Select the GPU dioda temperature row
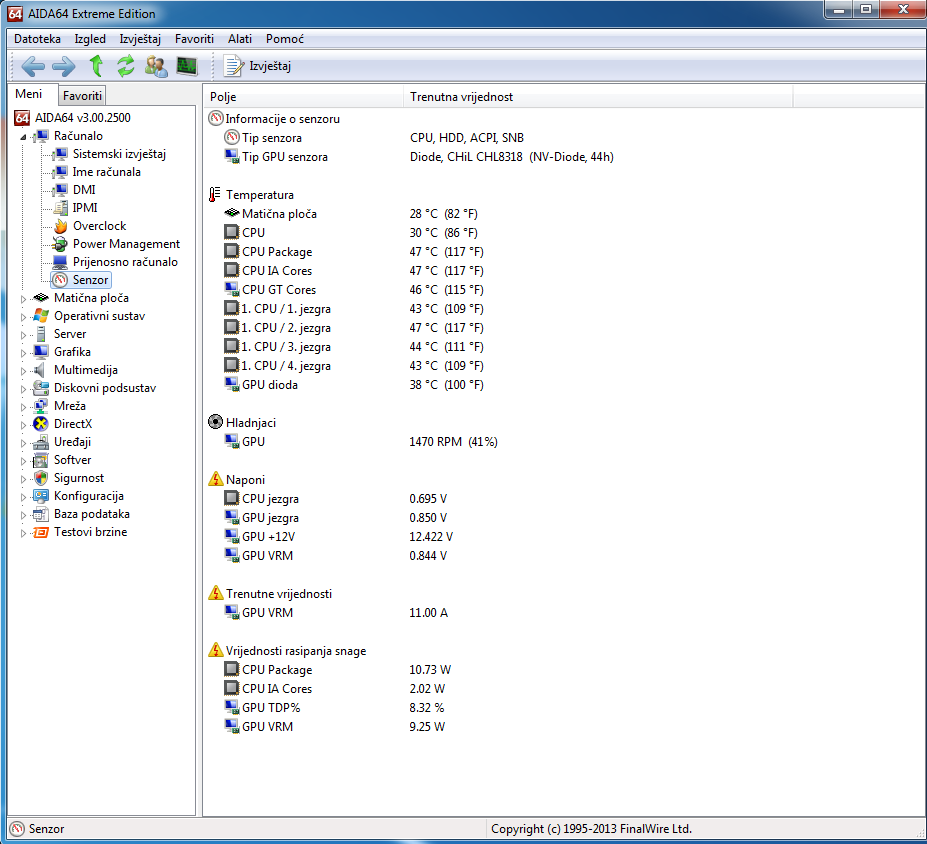The width and height of the screenshot is (927, 844). 565,385
